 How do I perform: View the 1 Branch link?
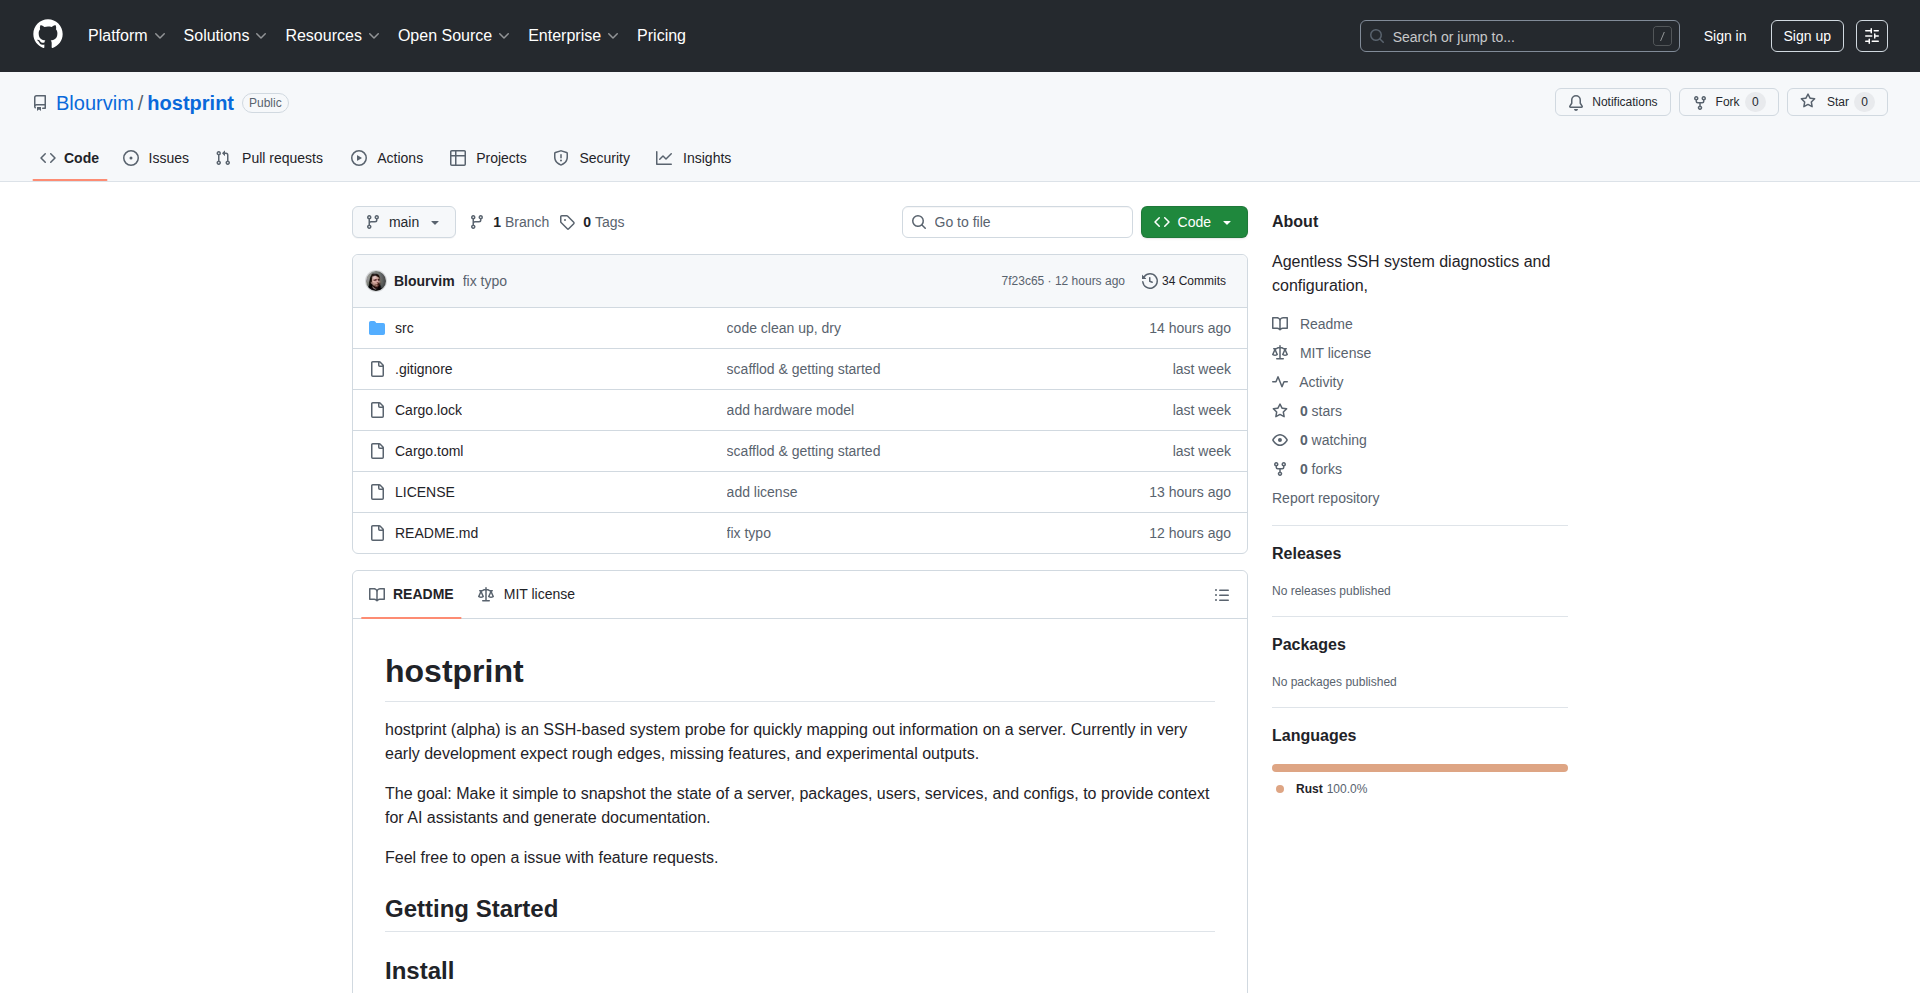point(510,222)
